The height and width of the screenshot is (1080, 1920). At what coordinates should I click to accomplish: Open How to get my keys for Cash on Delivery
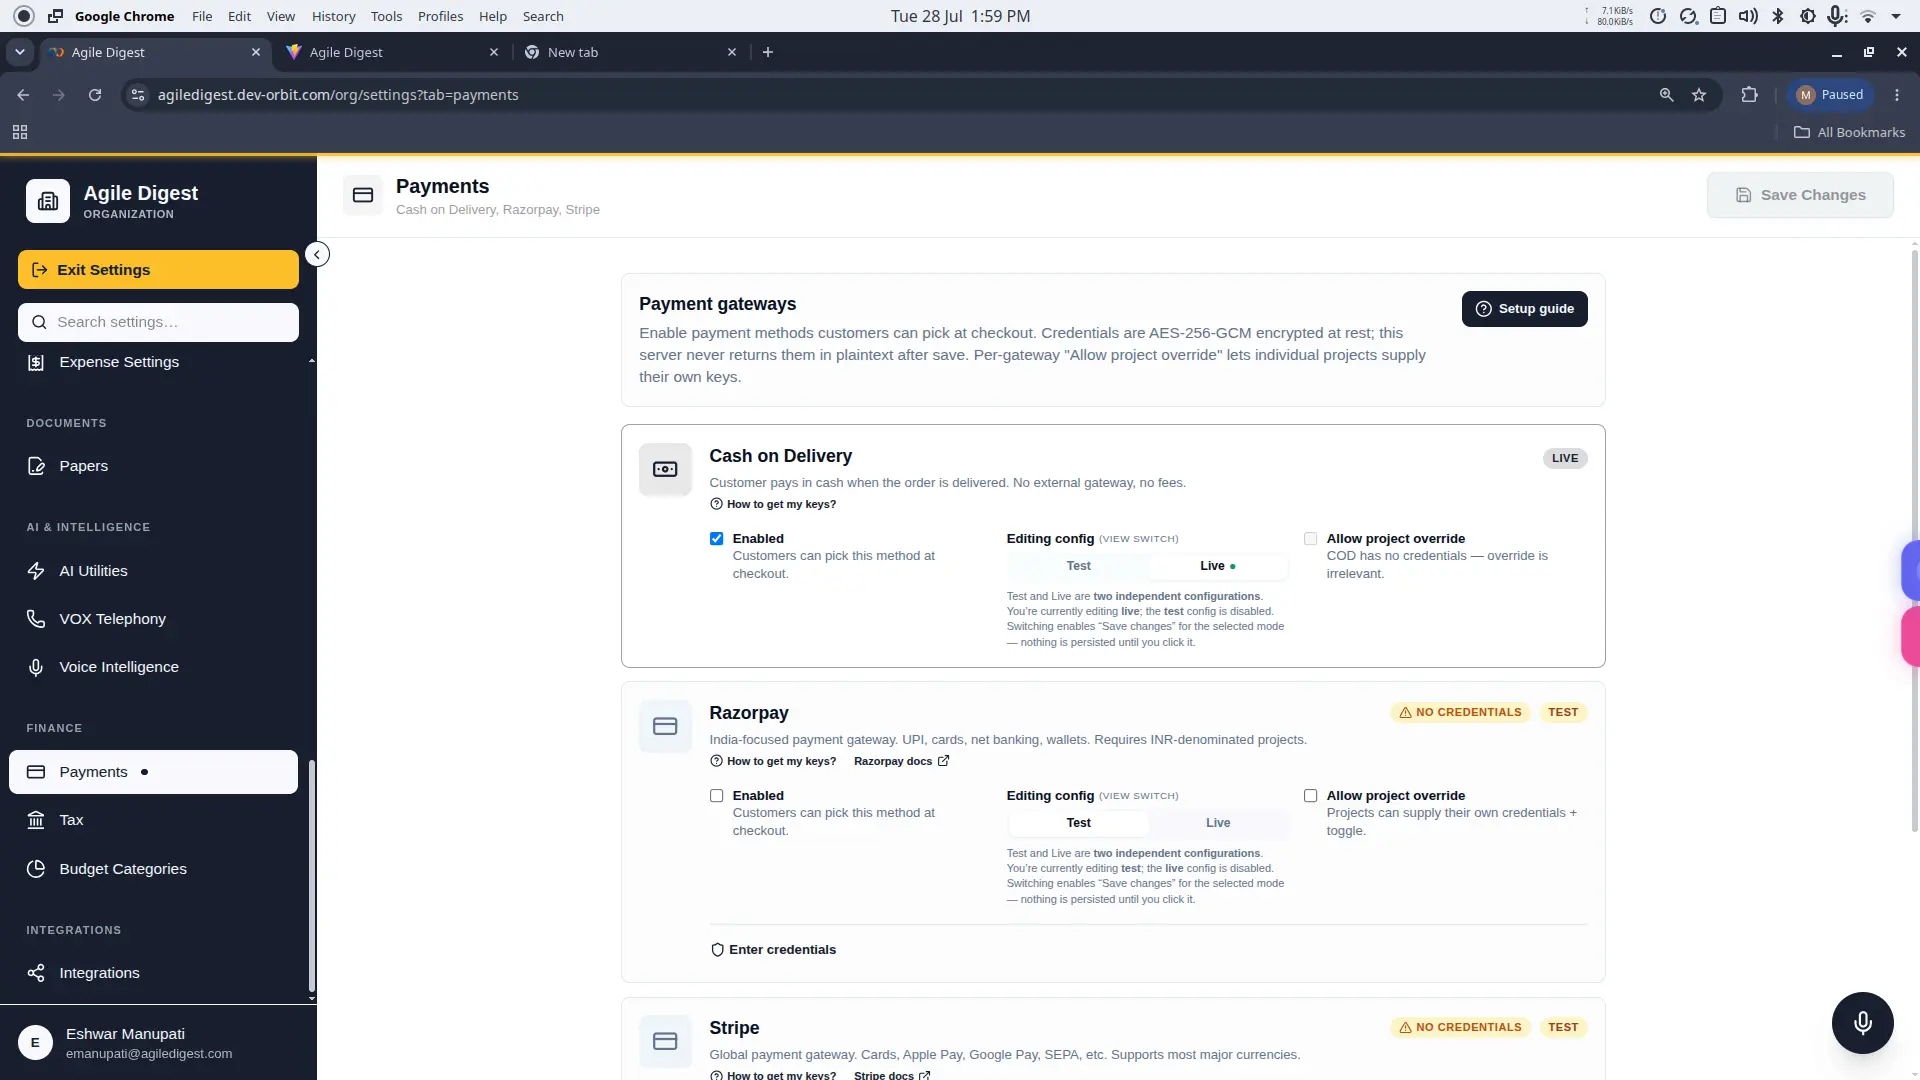tap(773, 504)
